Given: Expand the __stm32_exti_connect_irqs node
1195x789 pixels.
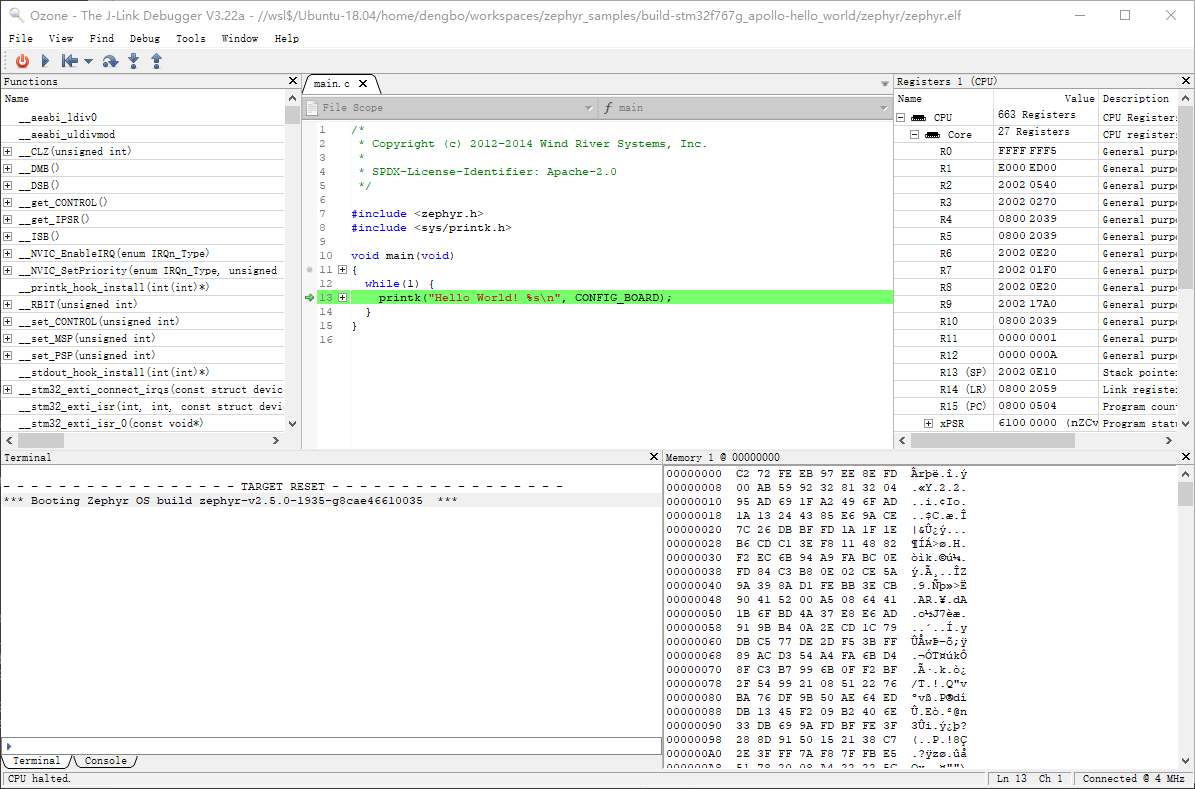Looking at the screenshot, I should [8, 390].
